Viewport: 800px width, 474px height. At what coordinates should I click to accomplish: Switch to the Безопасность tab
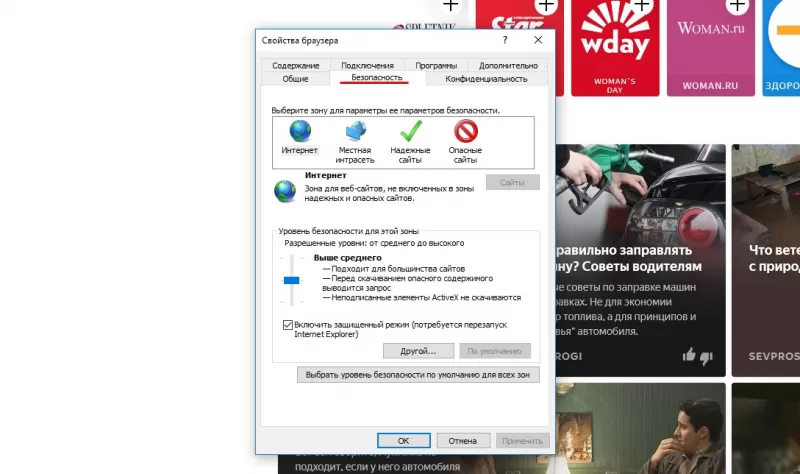[377, 78]
